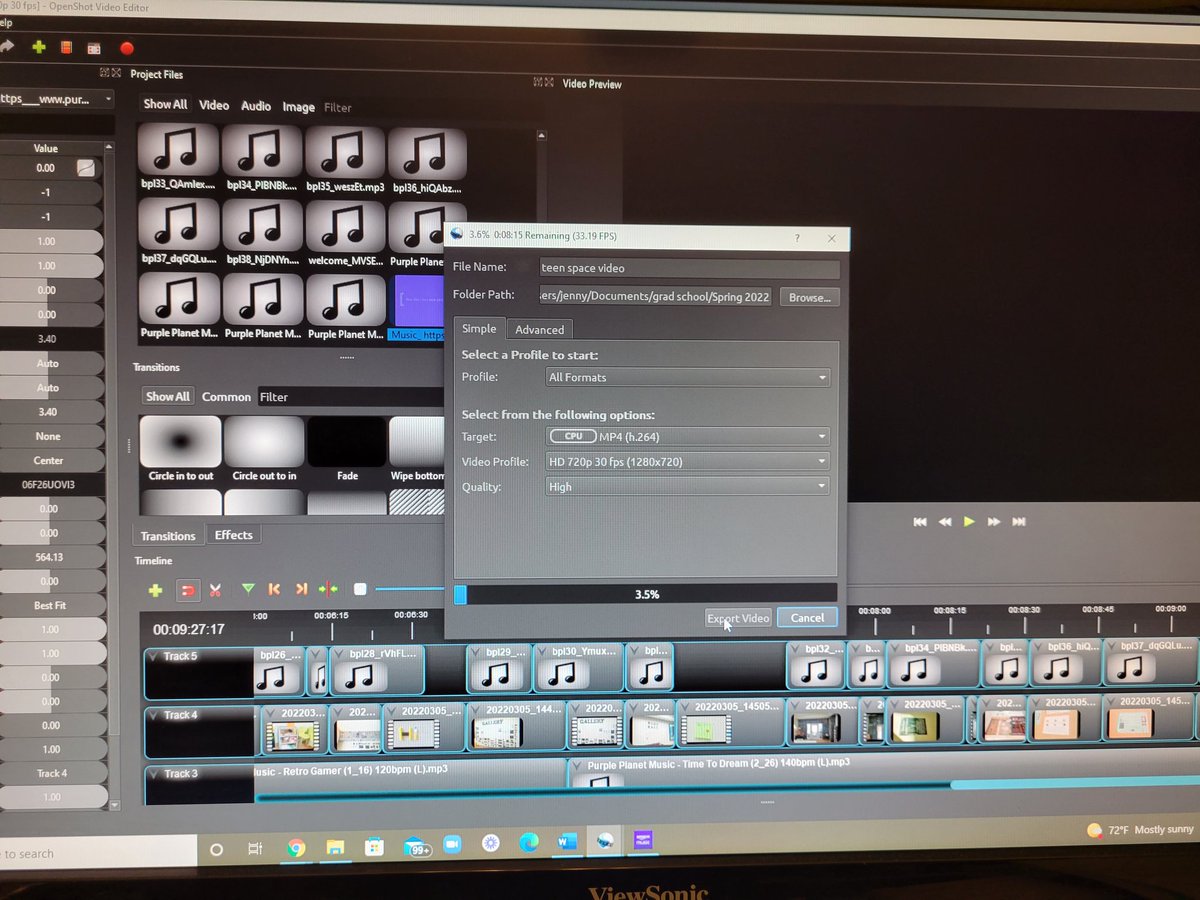
Task: Click the help question mark in dialog title
Action: [797, 239]
